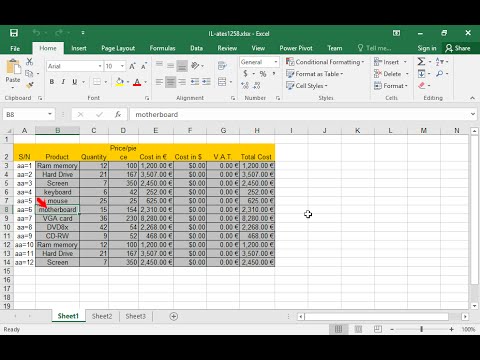Switch to the Sheet2 tab
This screenshot has width=480, height=360.
pos(102,316)
